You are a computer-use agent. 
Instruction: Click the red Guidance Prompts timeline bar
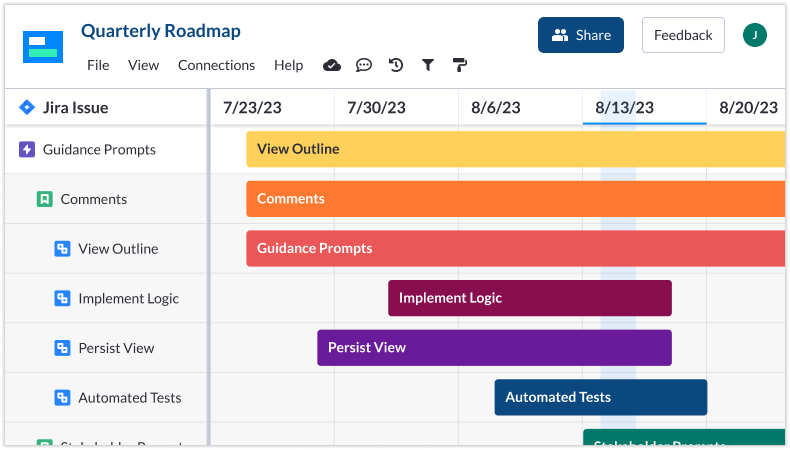click(515, 248)
